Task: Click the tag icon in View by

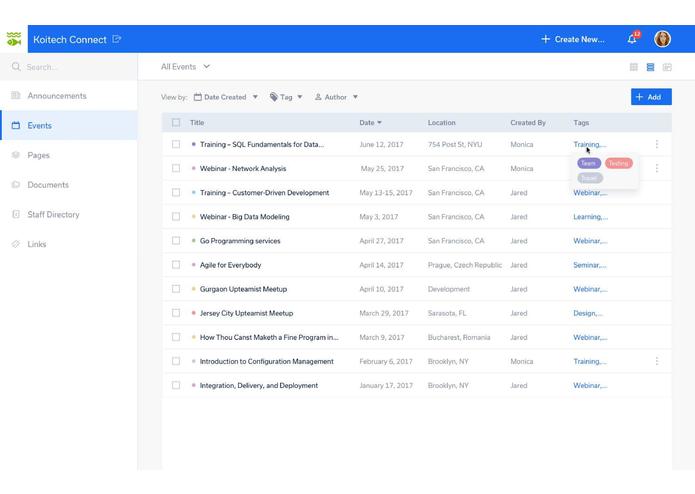Action: (274, 97)
